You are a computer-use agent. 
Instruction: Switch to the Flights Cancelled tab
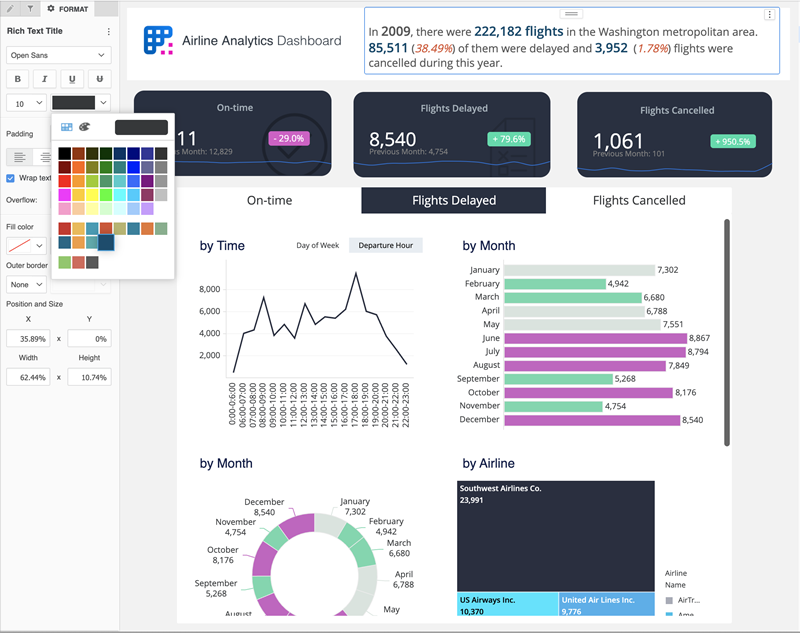(639, 200)
